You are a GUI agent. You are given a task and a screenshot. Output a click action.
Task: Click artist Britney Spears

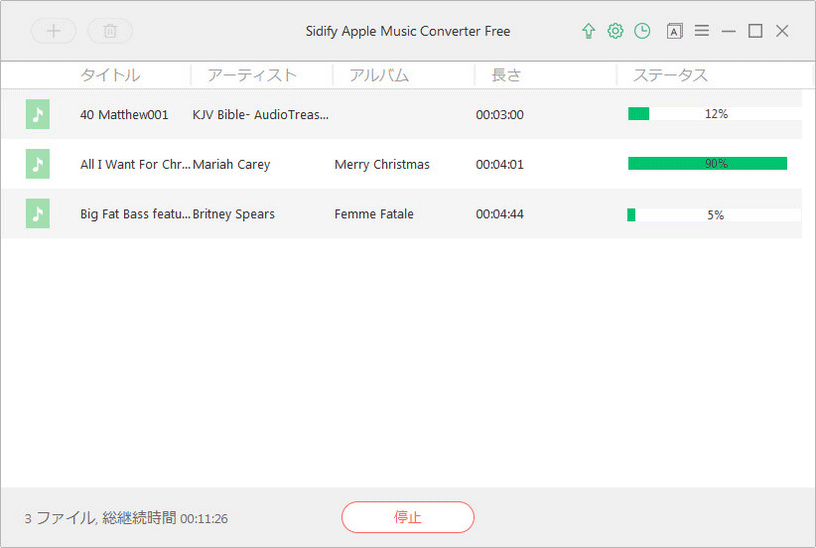(x=233, y=214)
